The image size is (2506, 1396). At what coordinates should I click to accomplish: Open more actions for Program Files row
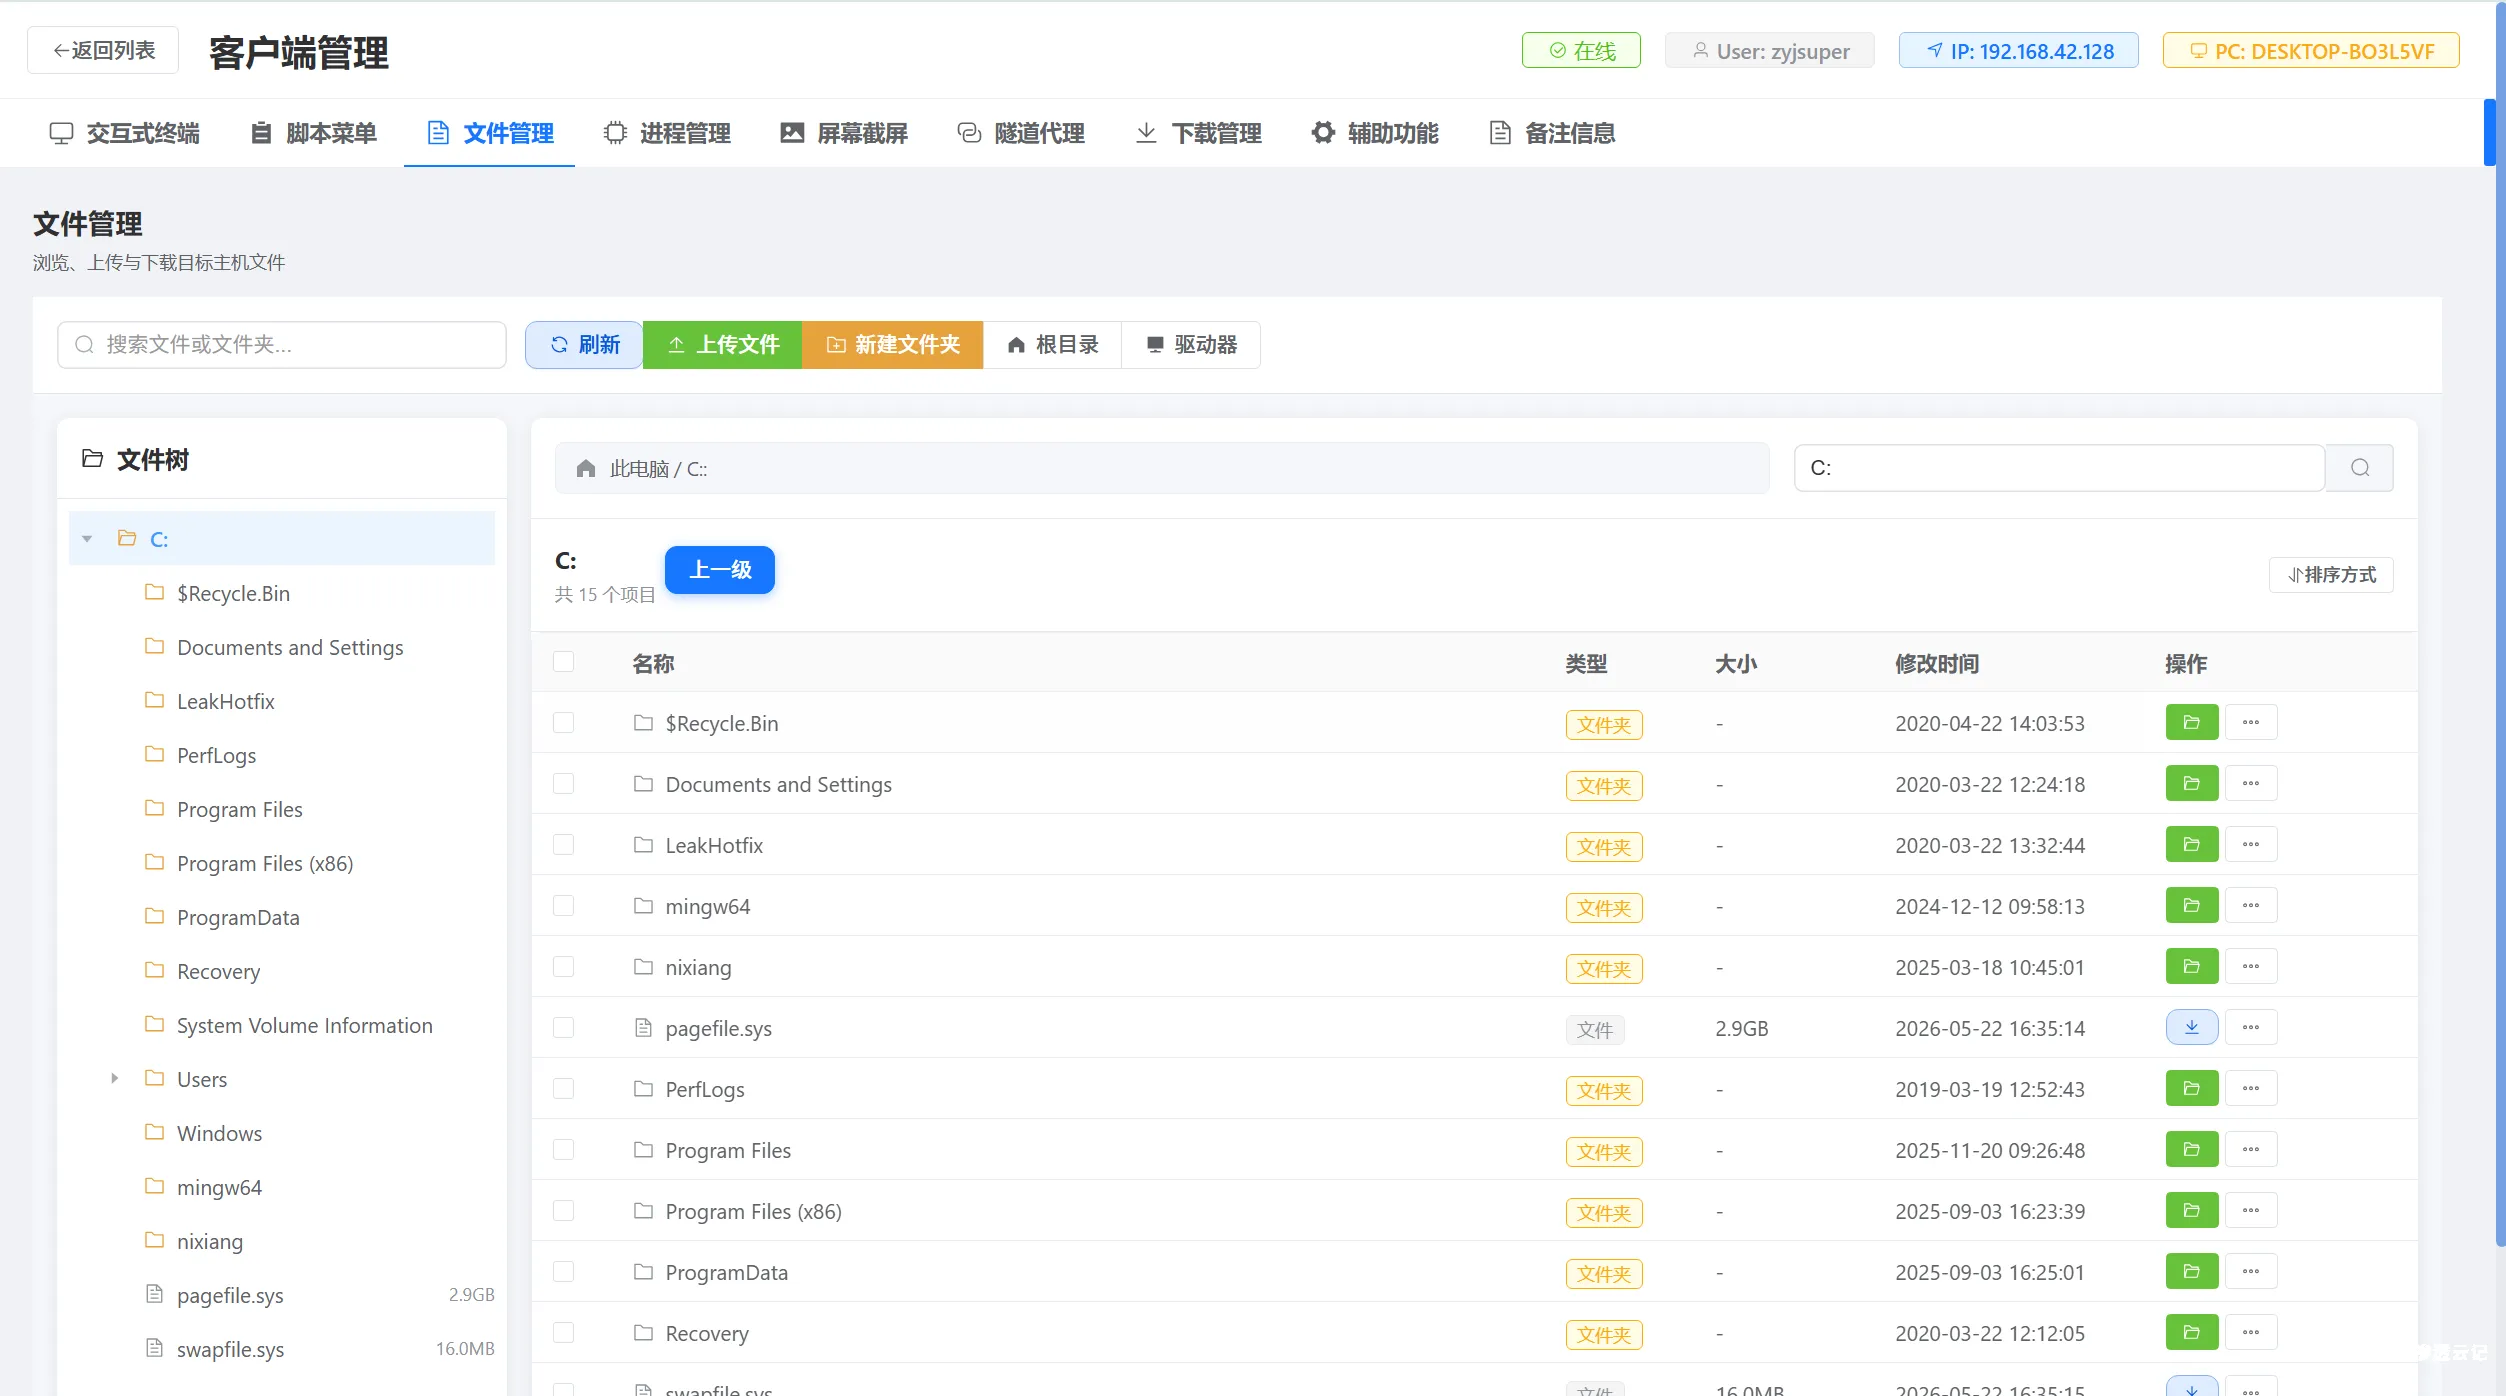[2250, 1149]
